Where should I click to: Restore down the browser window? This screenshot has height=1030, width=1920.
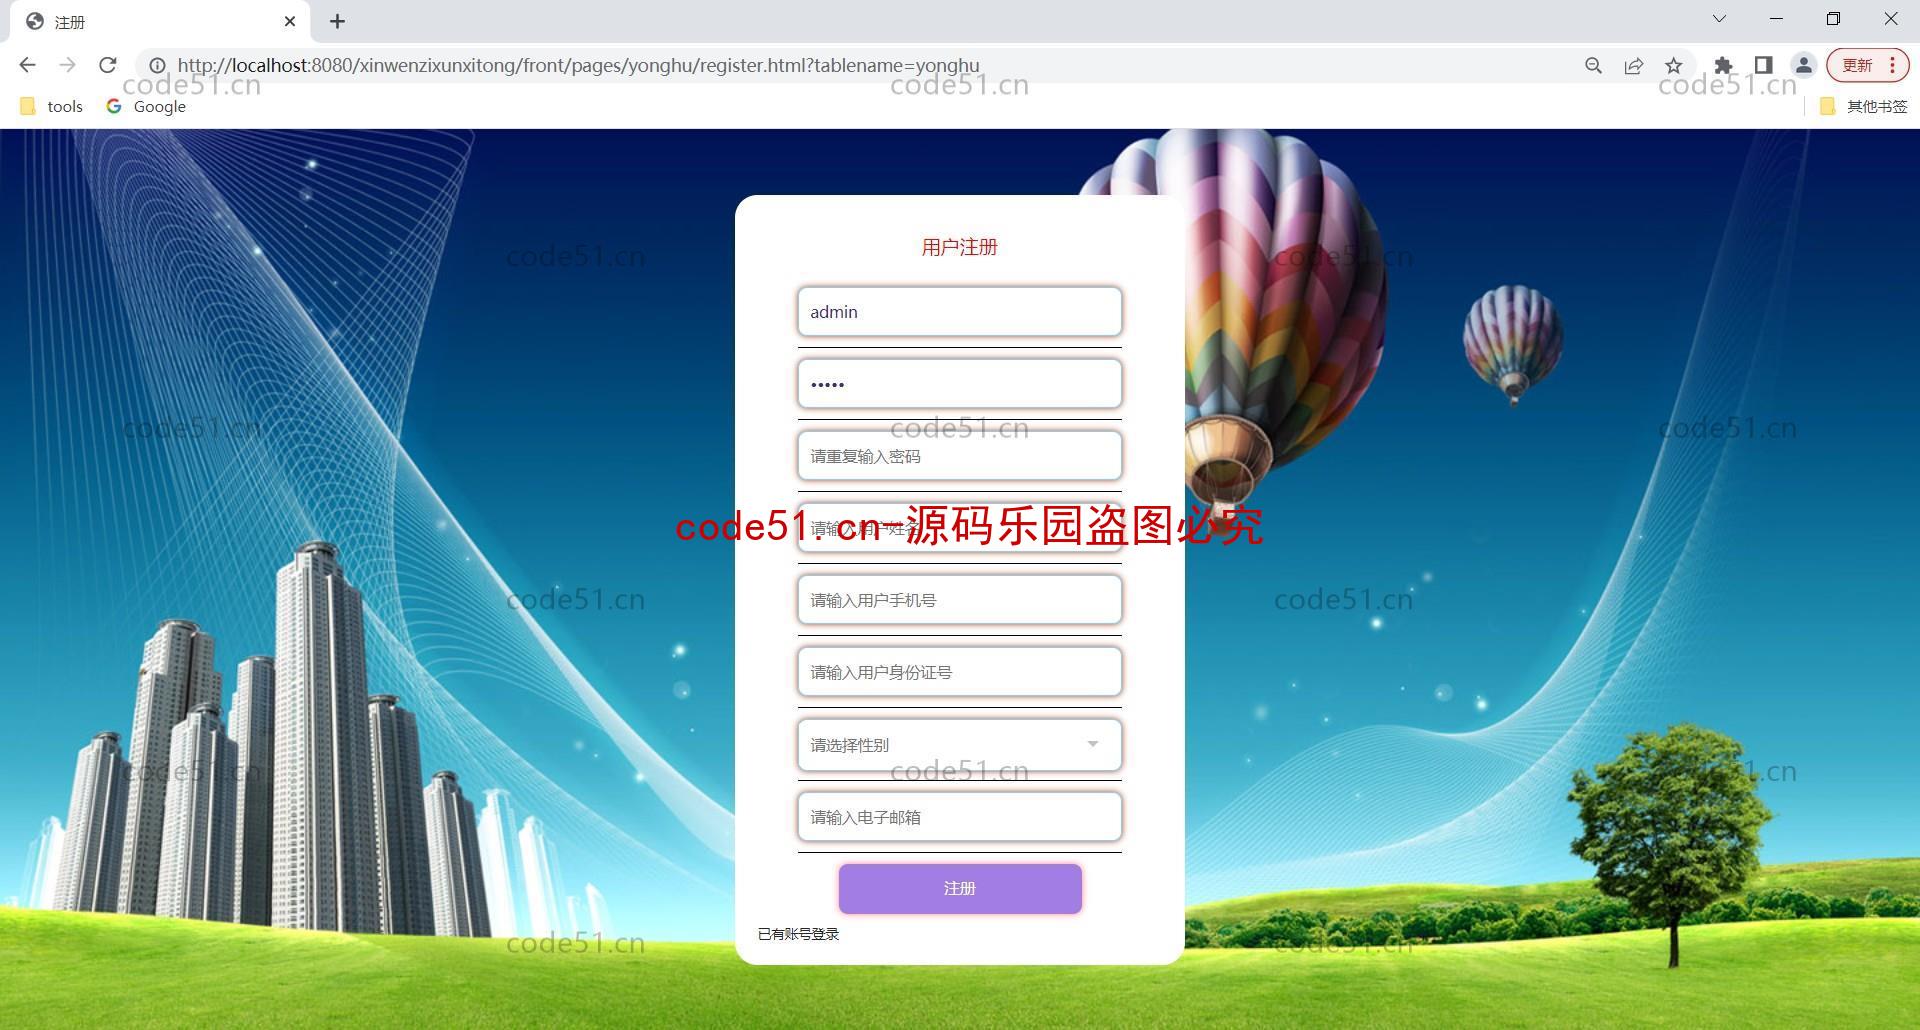point(1833,19)
